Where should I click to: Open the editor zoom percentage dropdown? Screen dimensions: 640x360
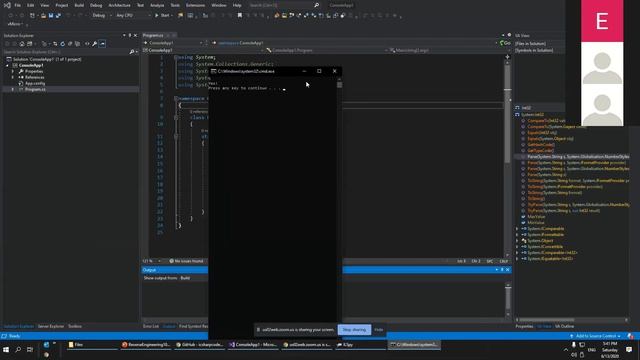tap(152, 261)
